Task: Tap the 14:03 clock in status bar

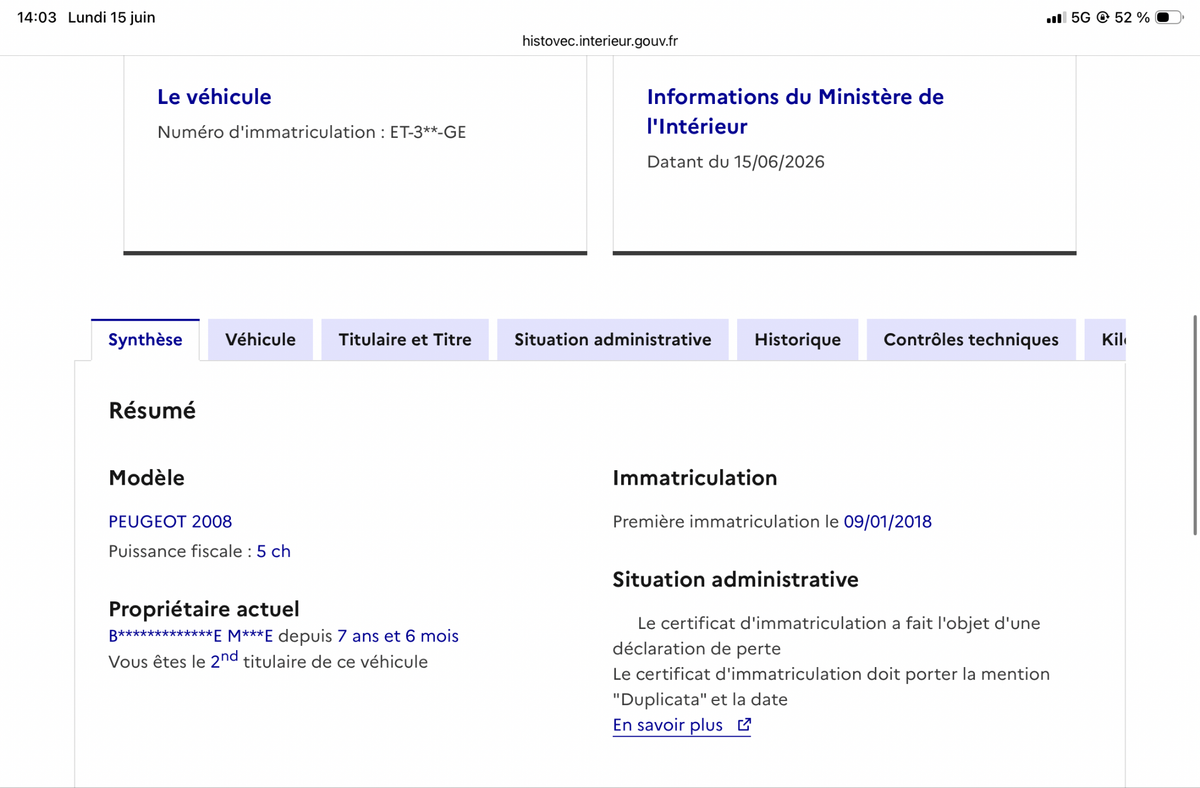Action: pyautogui.click(x=37, y=17)
